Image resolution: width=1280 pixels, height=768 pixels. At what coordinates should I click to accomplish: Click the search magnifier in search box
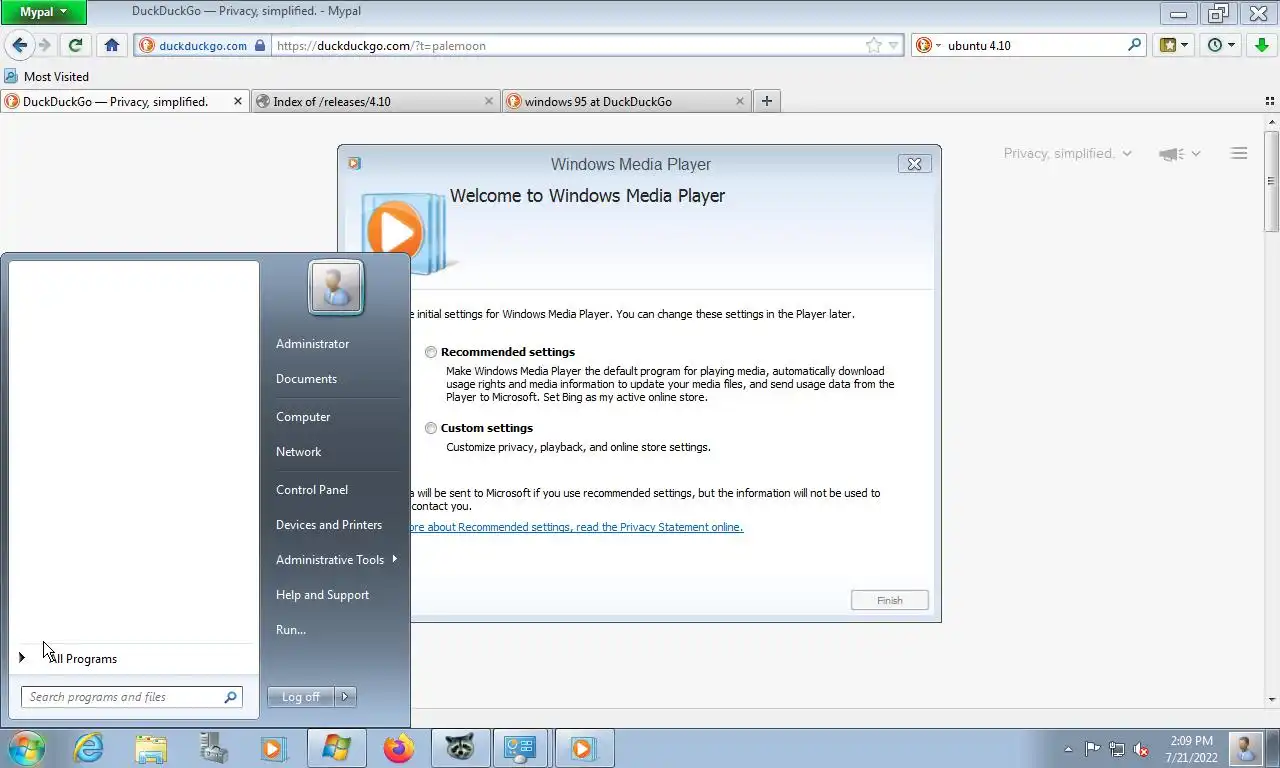click(x=1134, y=45)
